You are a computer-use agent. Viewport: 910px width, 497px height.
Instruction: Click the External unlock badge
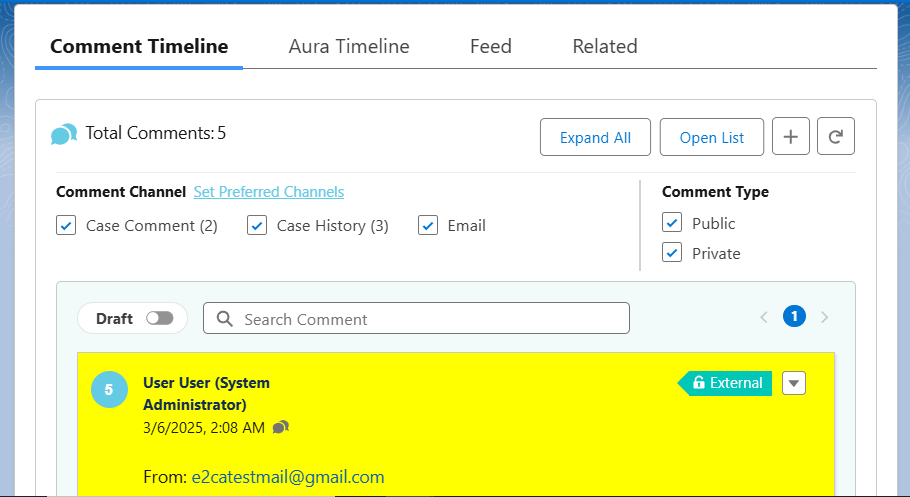[x=725, y=383]
